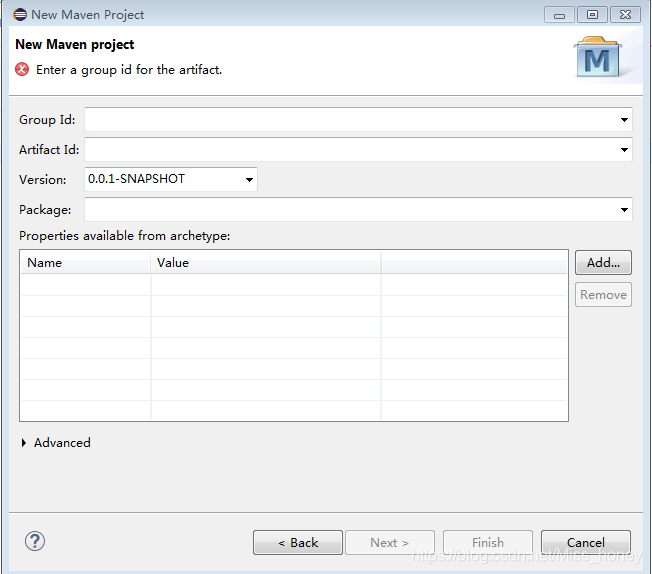
Task: Open the Artifact Id dropdown arrow
Action: click(624, 150)
